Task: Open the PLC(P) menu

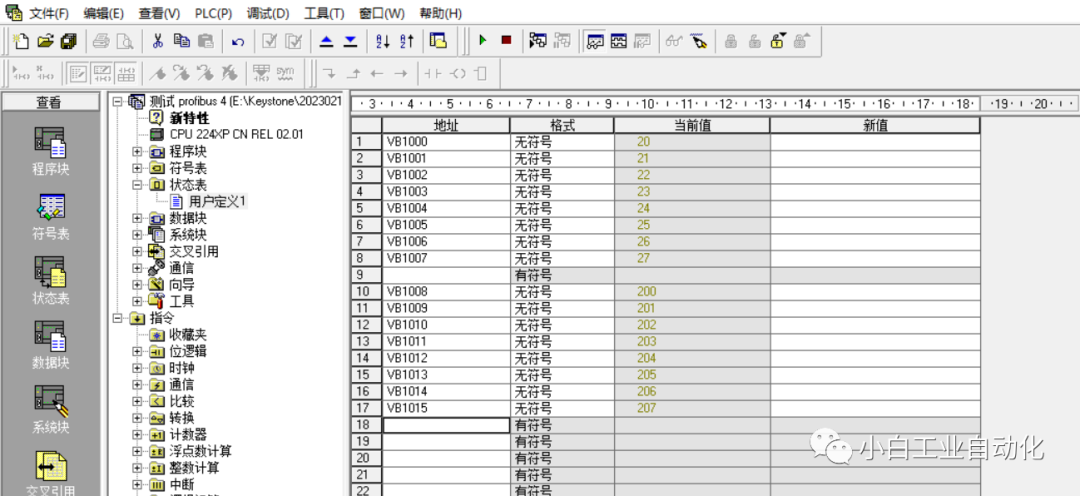Action: [214, 13]
